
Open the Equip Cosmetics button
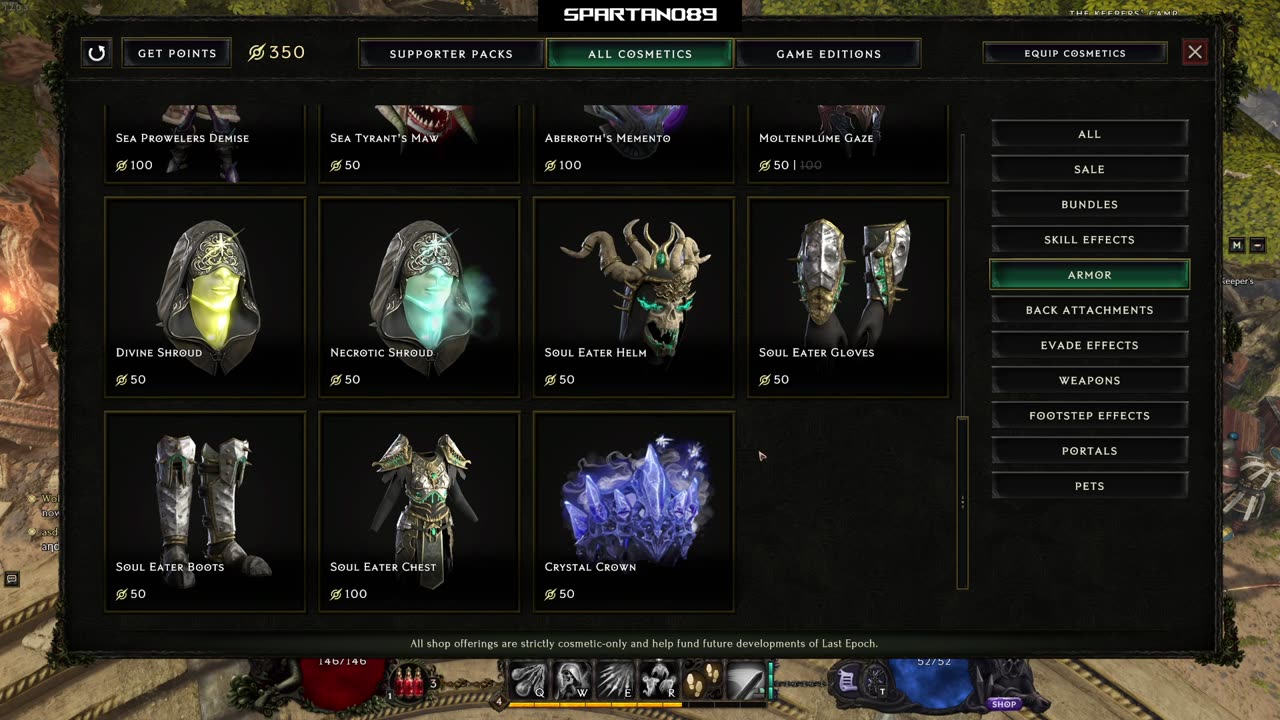click(1075, 53)
